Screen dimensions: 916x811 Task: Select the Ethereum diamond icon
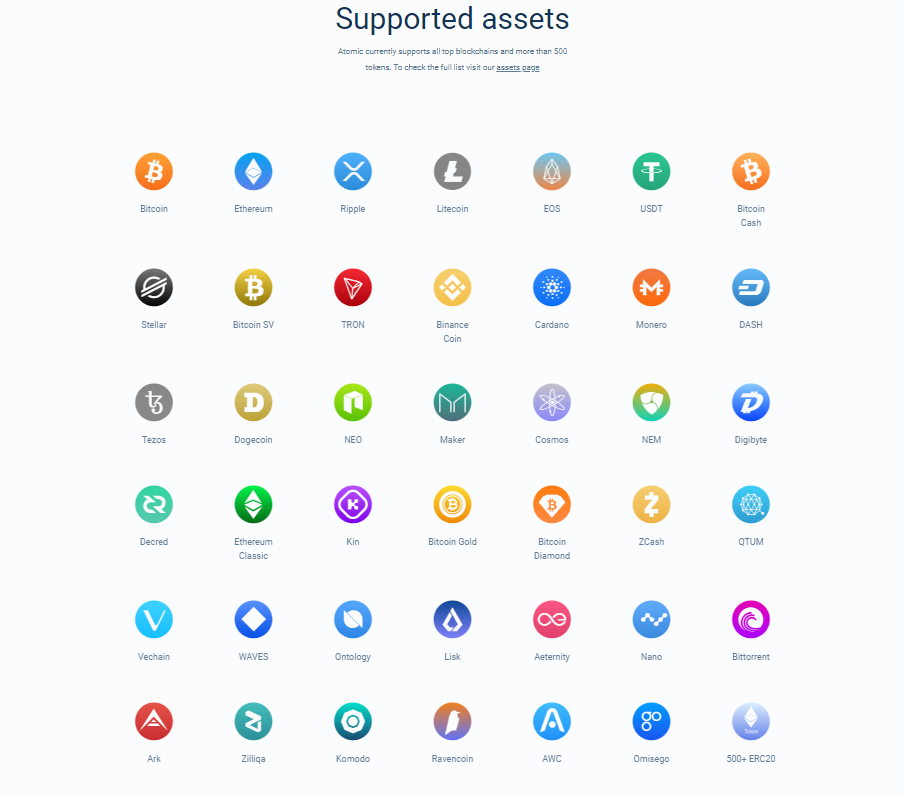point(253,171)
